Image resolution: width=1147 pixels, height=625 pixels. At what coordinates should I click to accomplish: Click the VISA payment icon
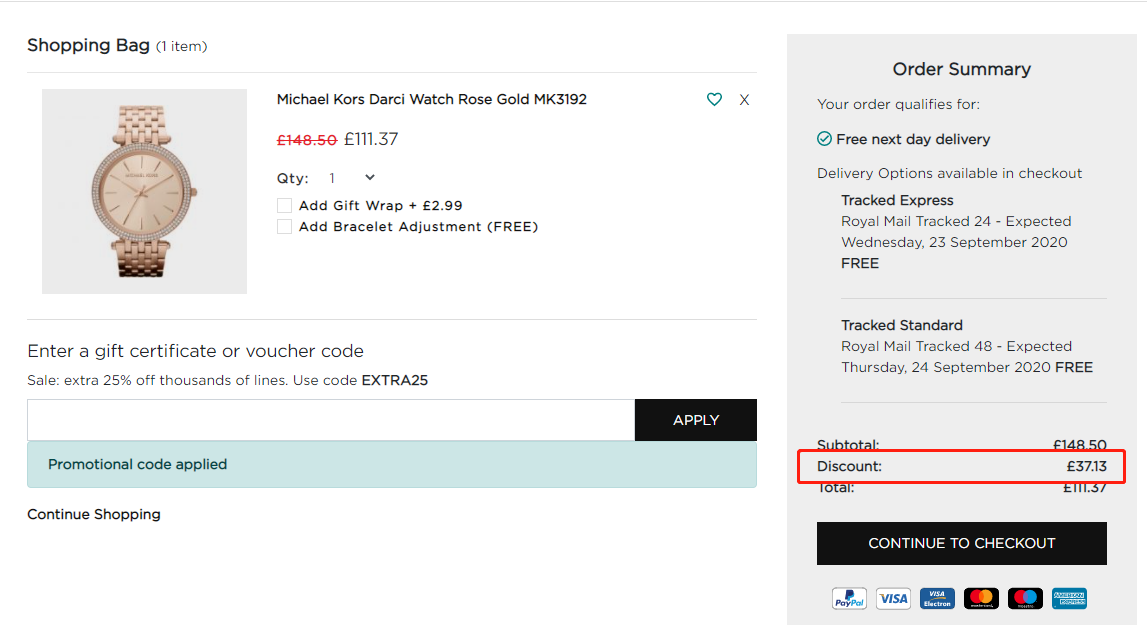pos(893,599)
